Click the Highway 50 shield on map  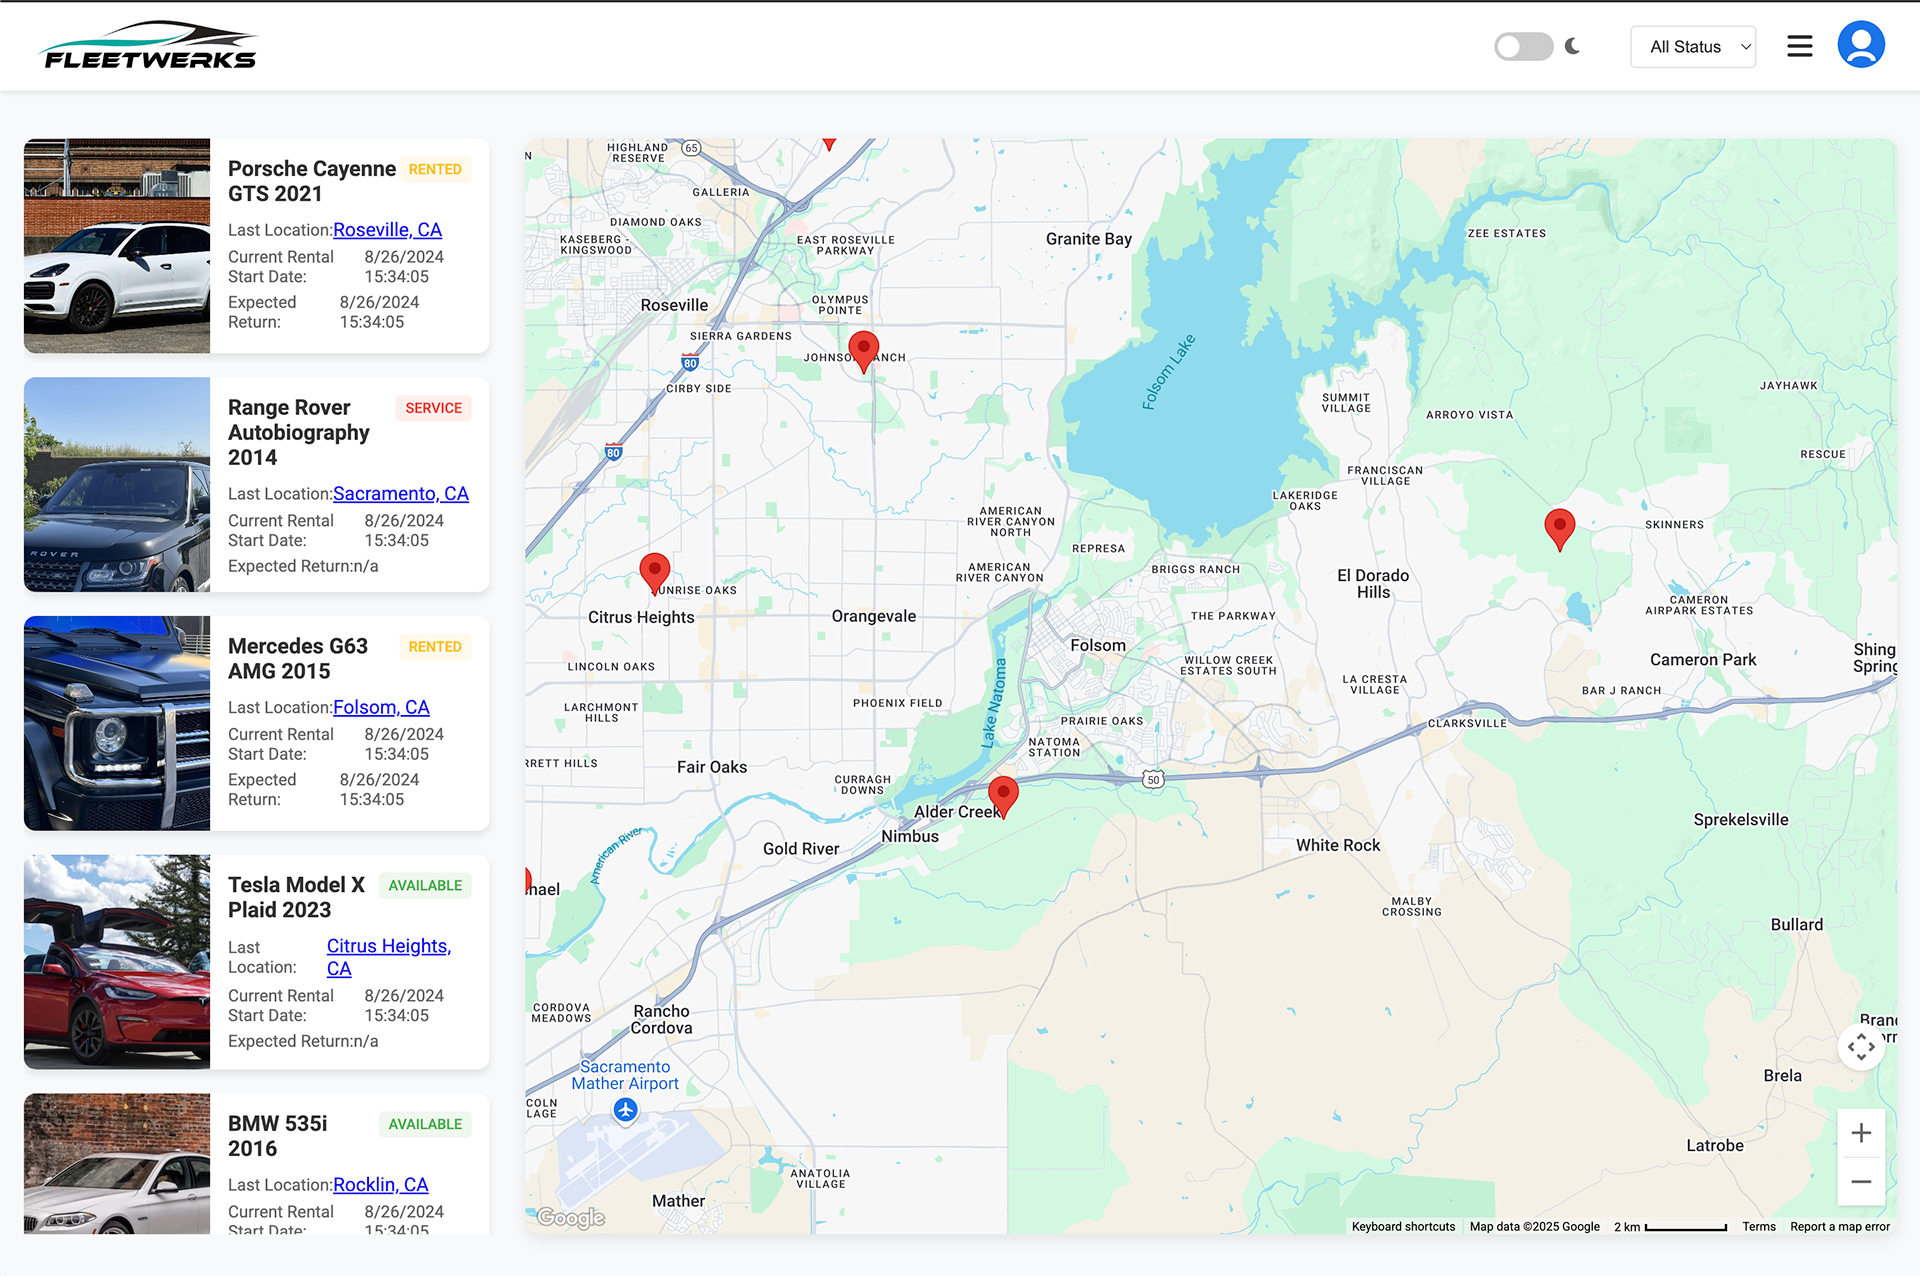tap(1153, 780)
